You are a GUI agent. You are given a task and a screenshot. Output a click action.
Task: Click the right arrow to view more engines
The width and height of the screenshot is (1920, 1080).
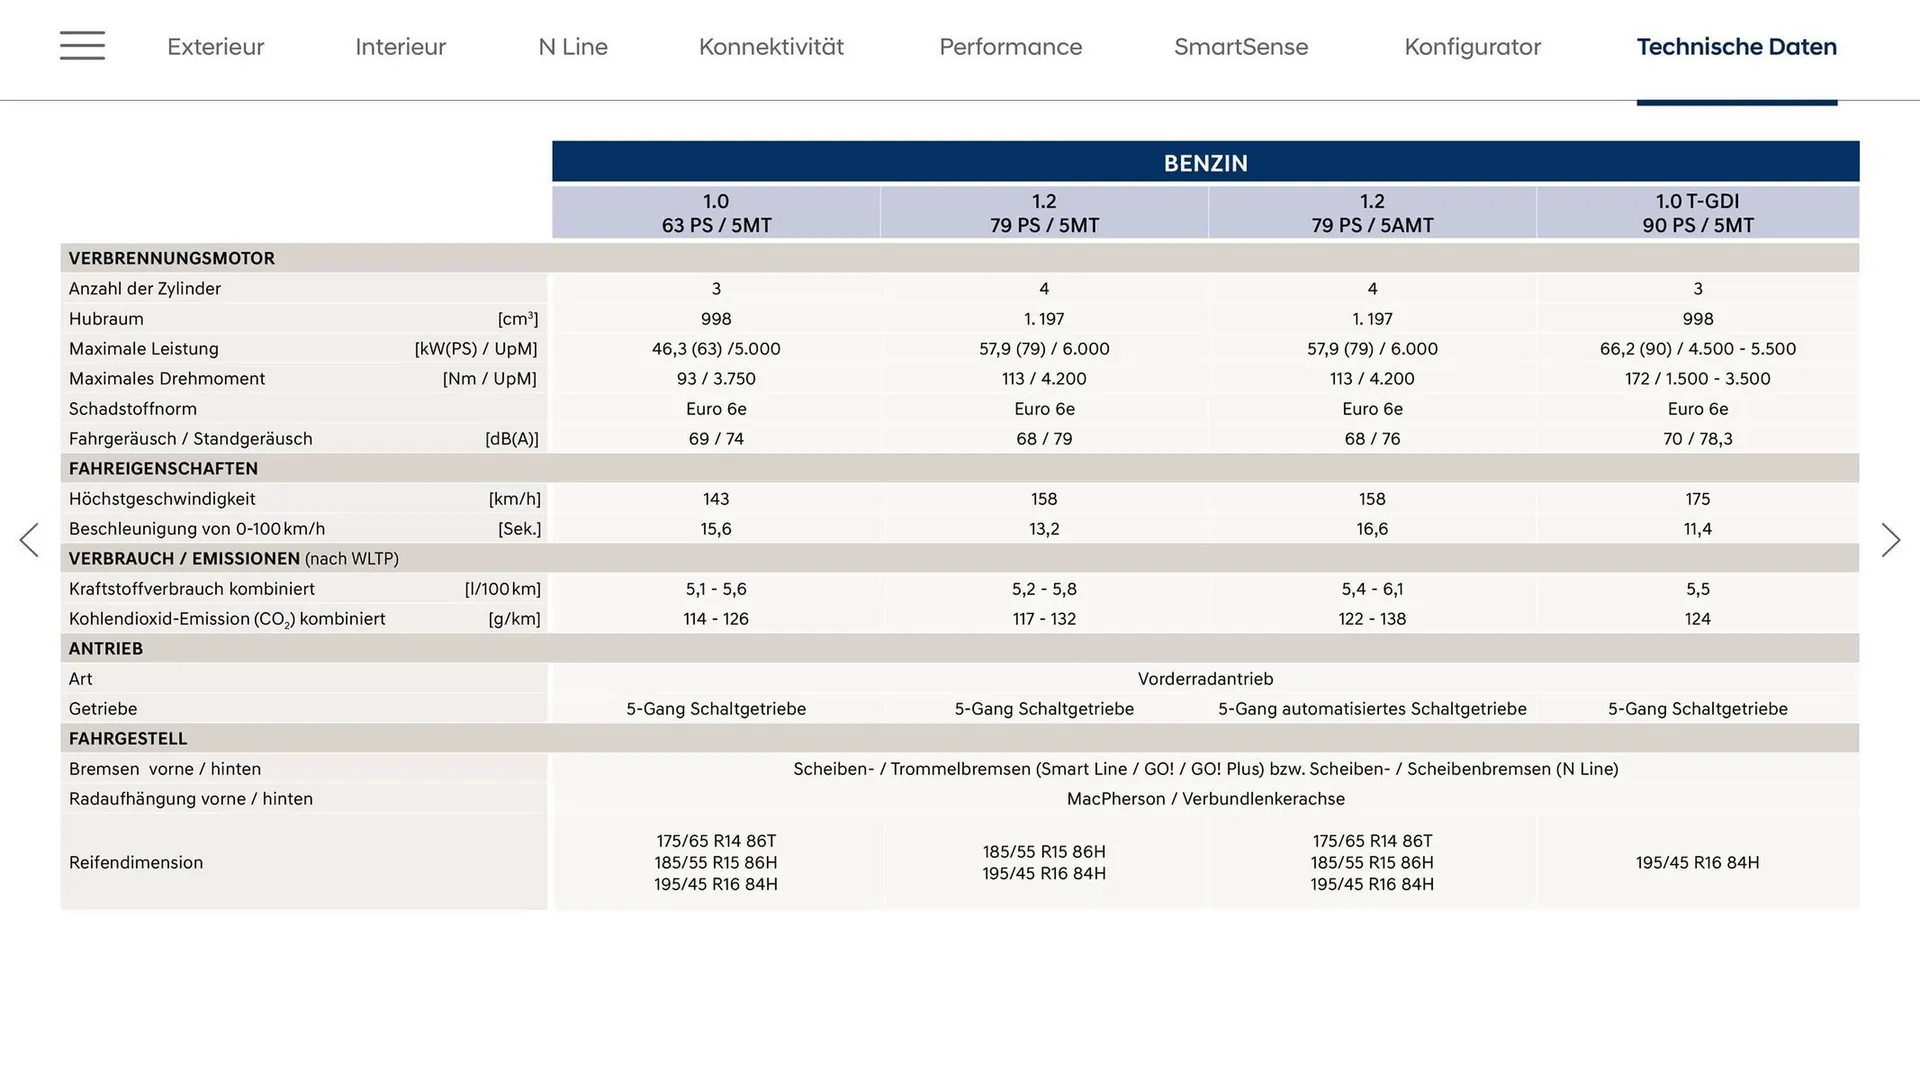1890,539
